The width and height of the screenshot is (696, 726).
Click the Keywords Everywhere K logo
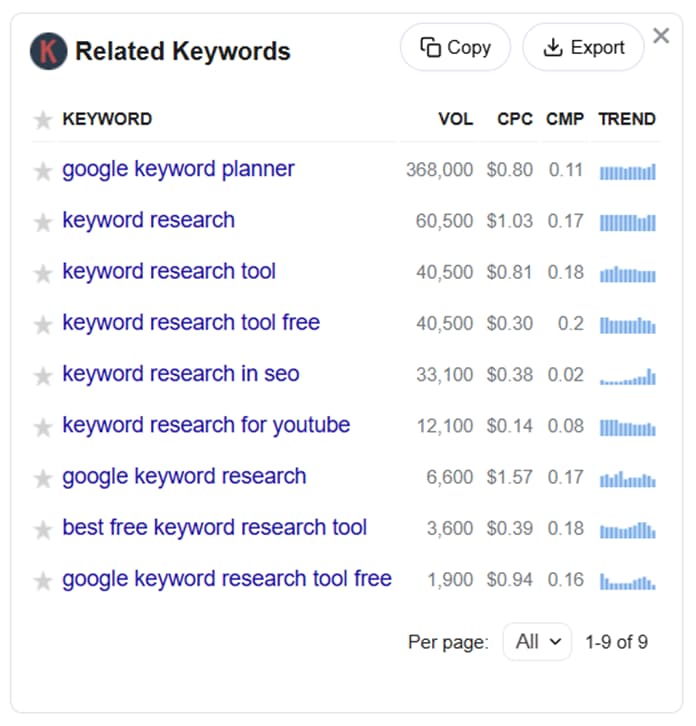[49, 51]
